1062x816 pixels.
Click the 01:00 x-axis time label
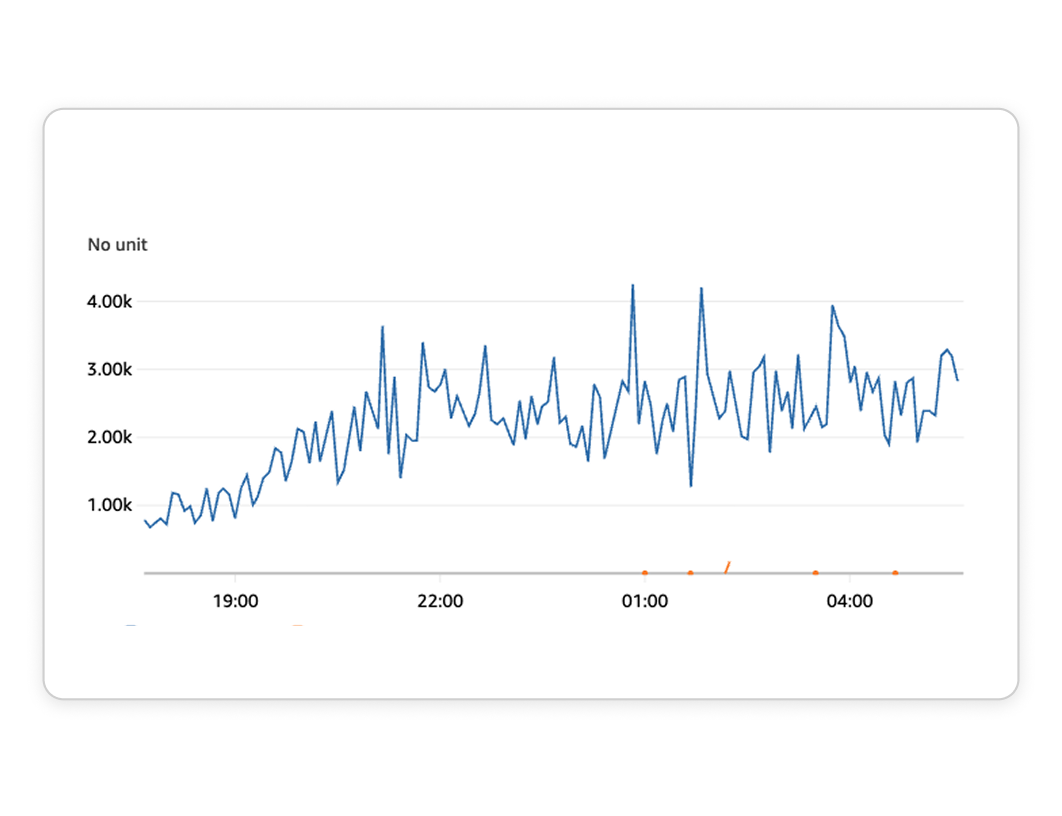coord(645,601)
